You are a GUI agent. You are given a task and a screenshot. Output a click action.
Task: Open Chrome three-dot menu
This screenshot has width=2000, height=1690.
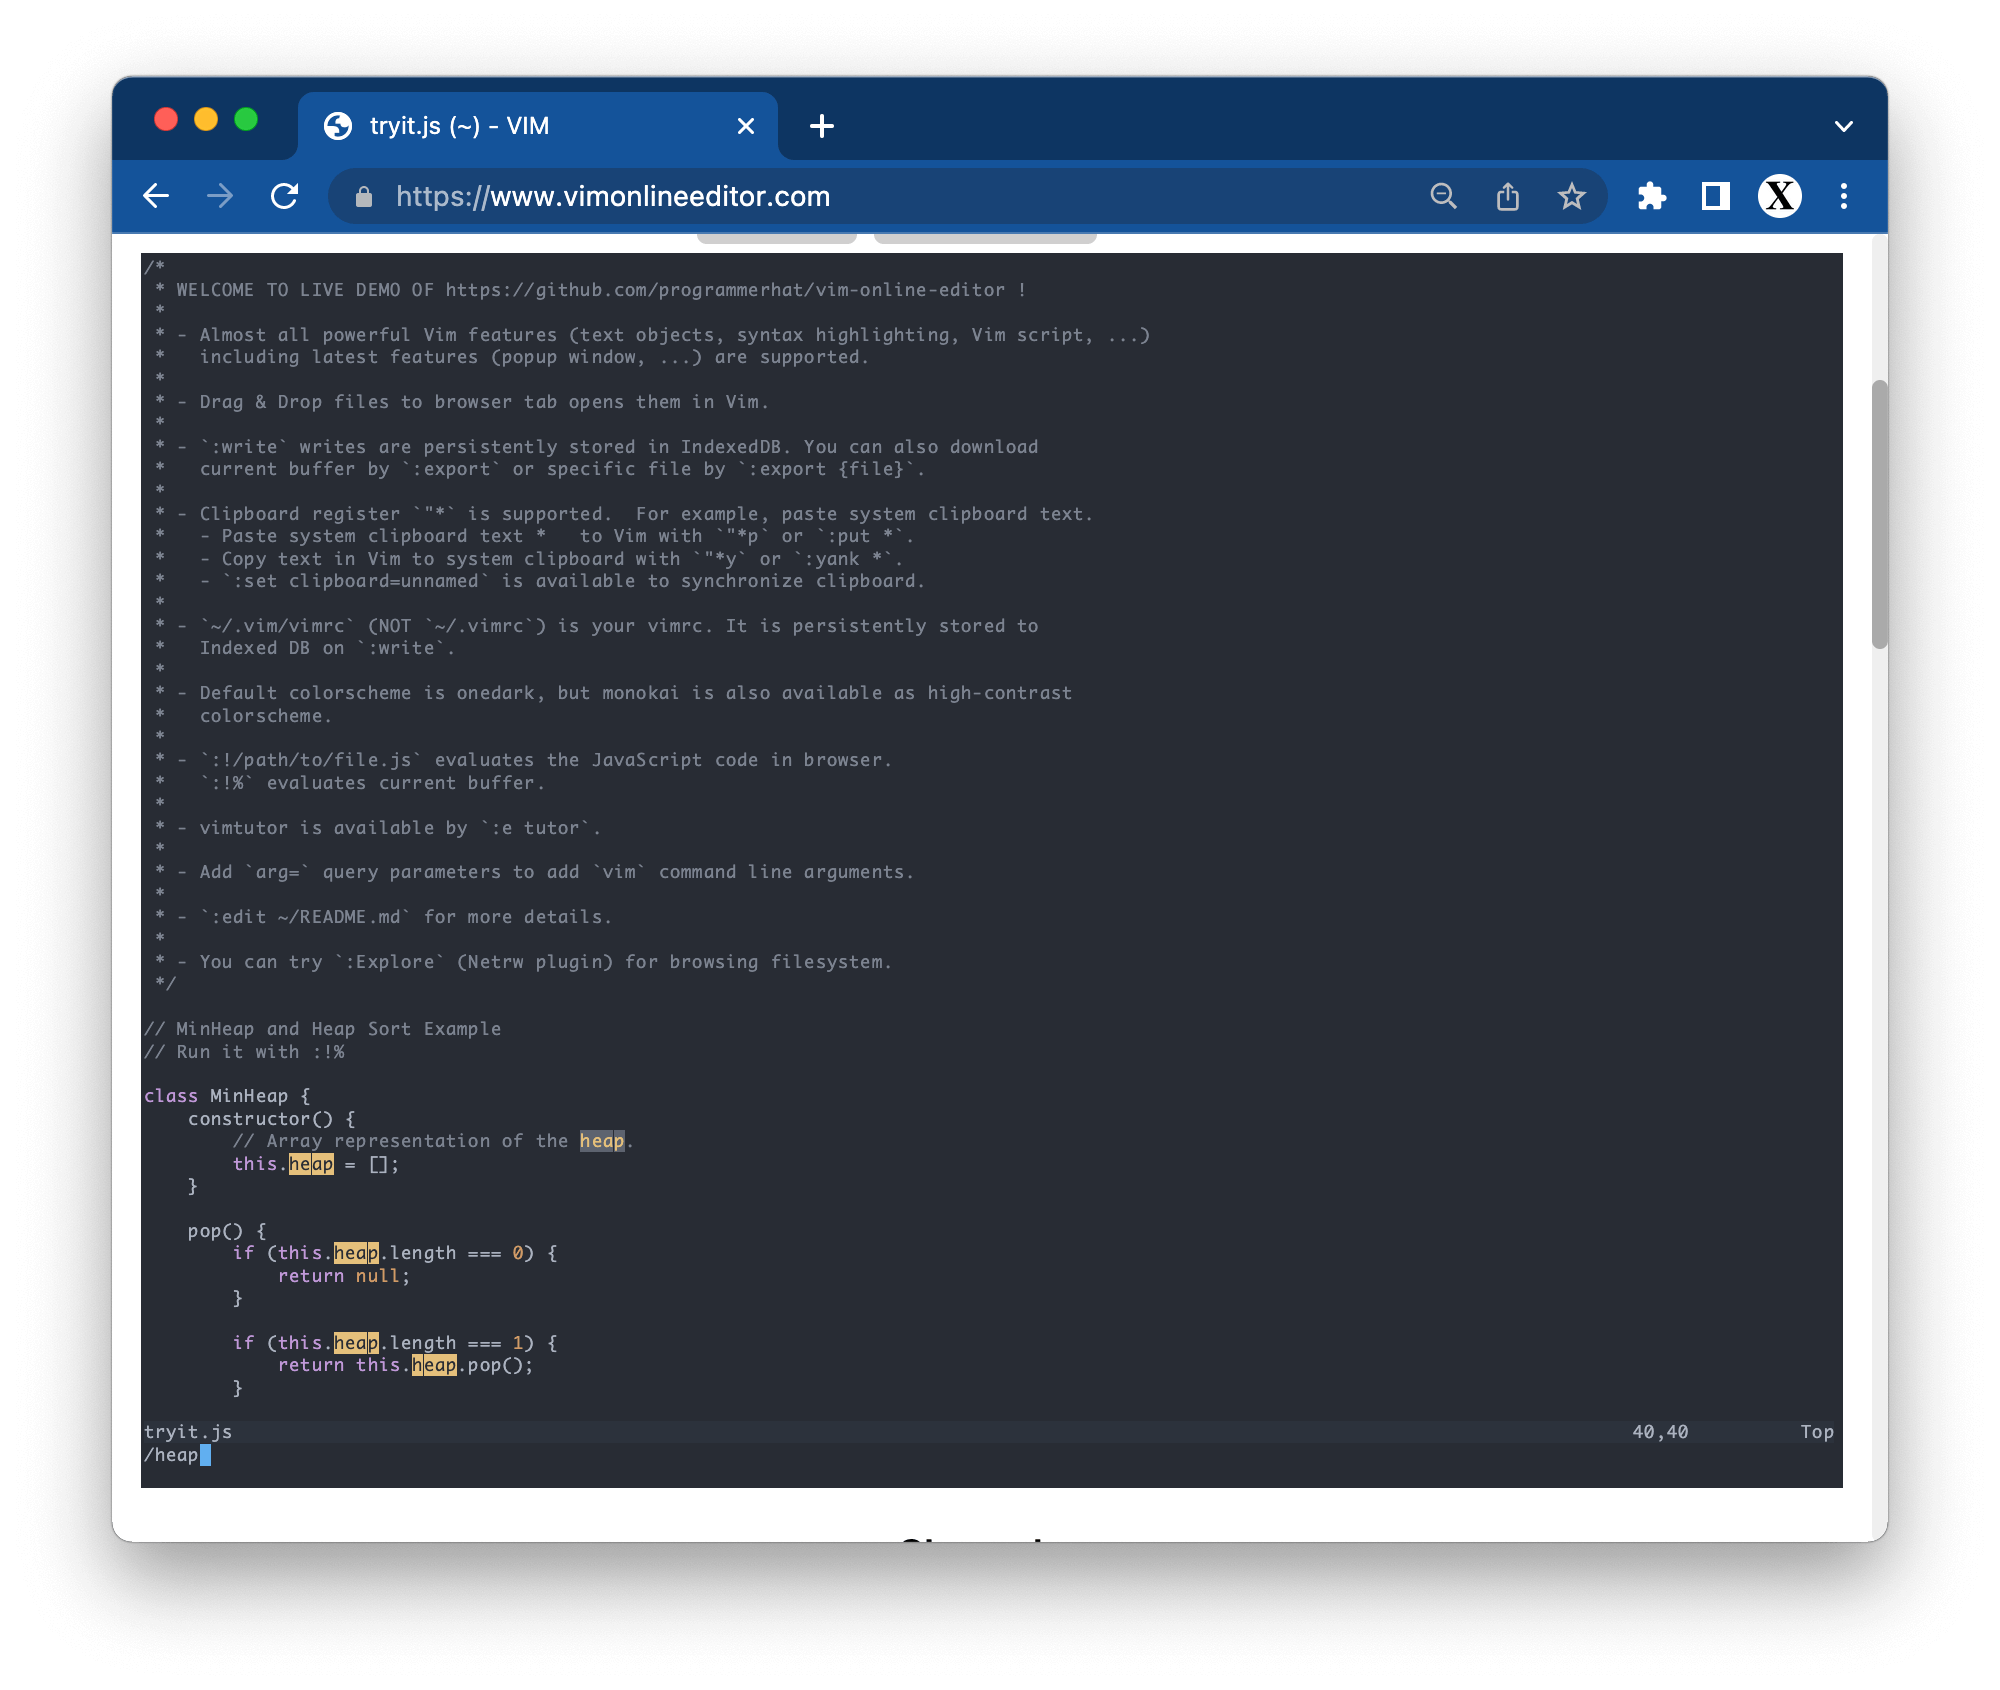point(1843,196)
